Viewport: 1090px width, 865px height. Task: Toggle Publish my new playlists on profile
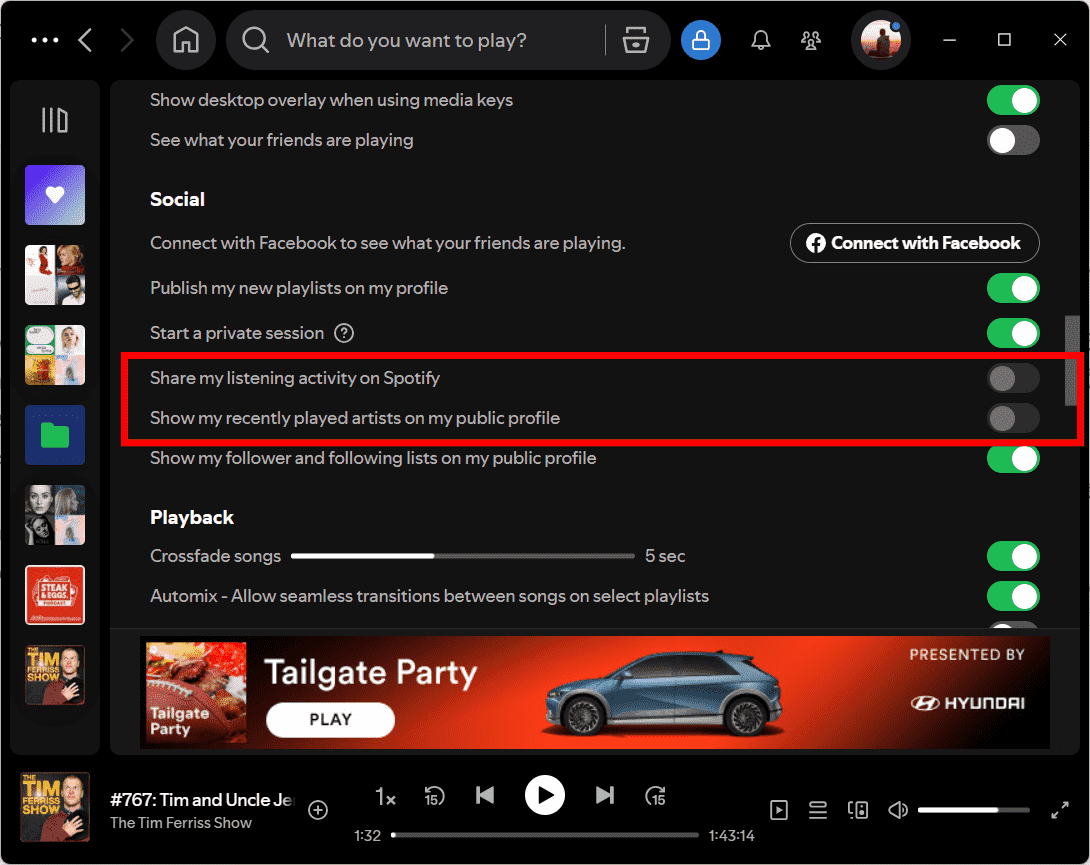click(1013, 289)
